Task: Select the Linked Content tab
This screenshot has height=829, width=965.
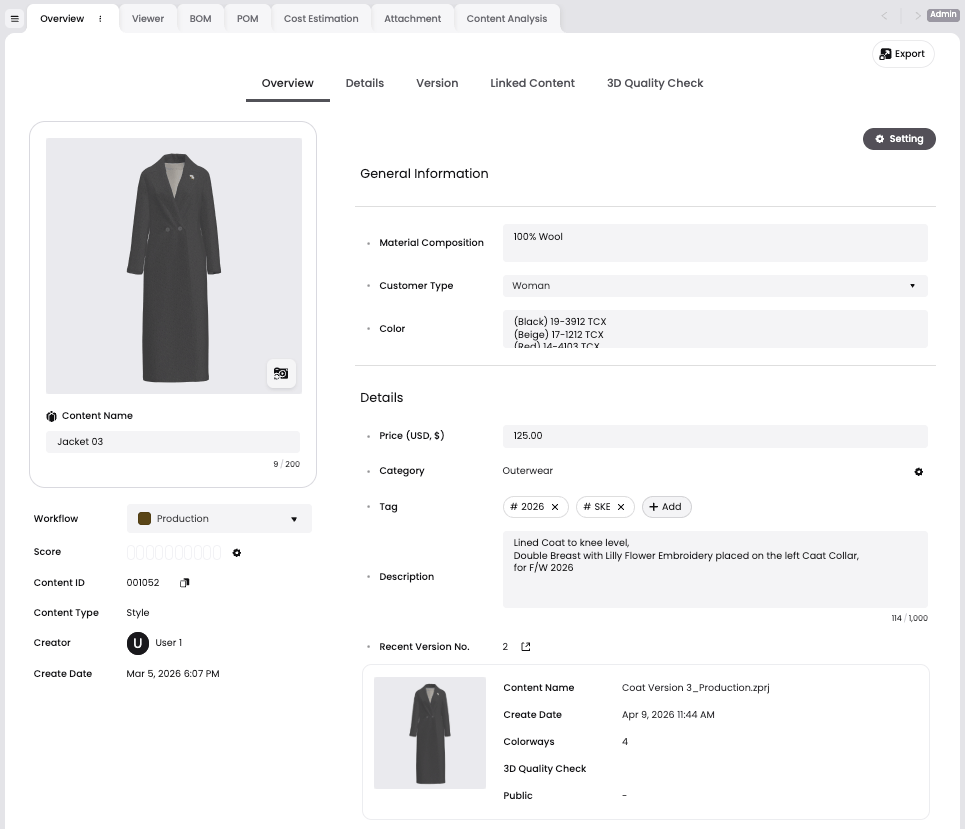Action: pos(532,83)
